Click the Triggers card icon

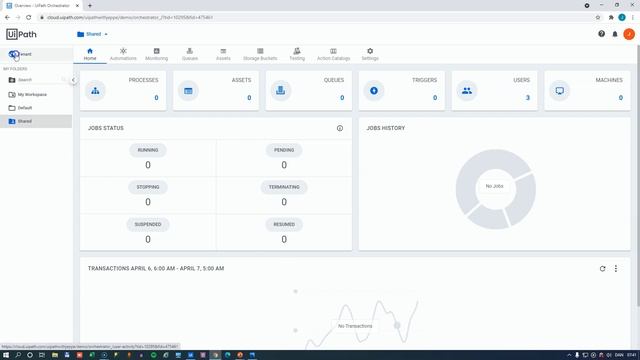coord(374,91)
